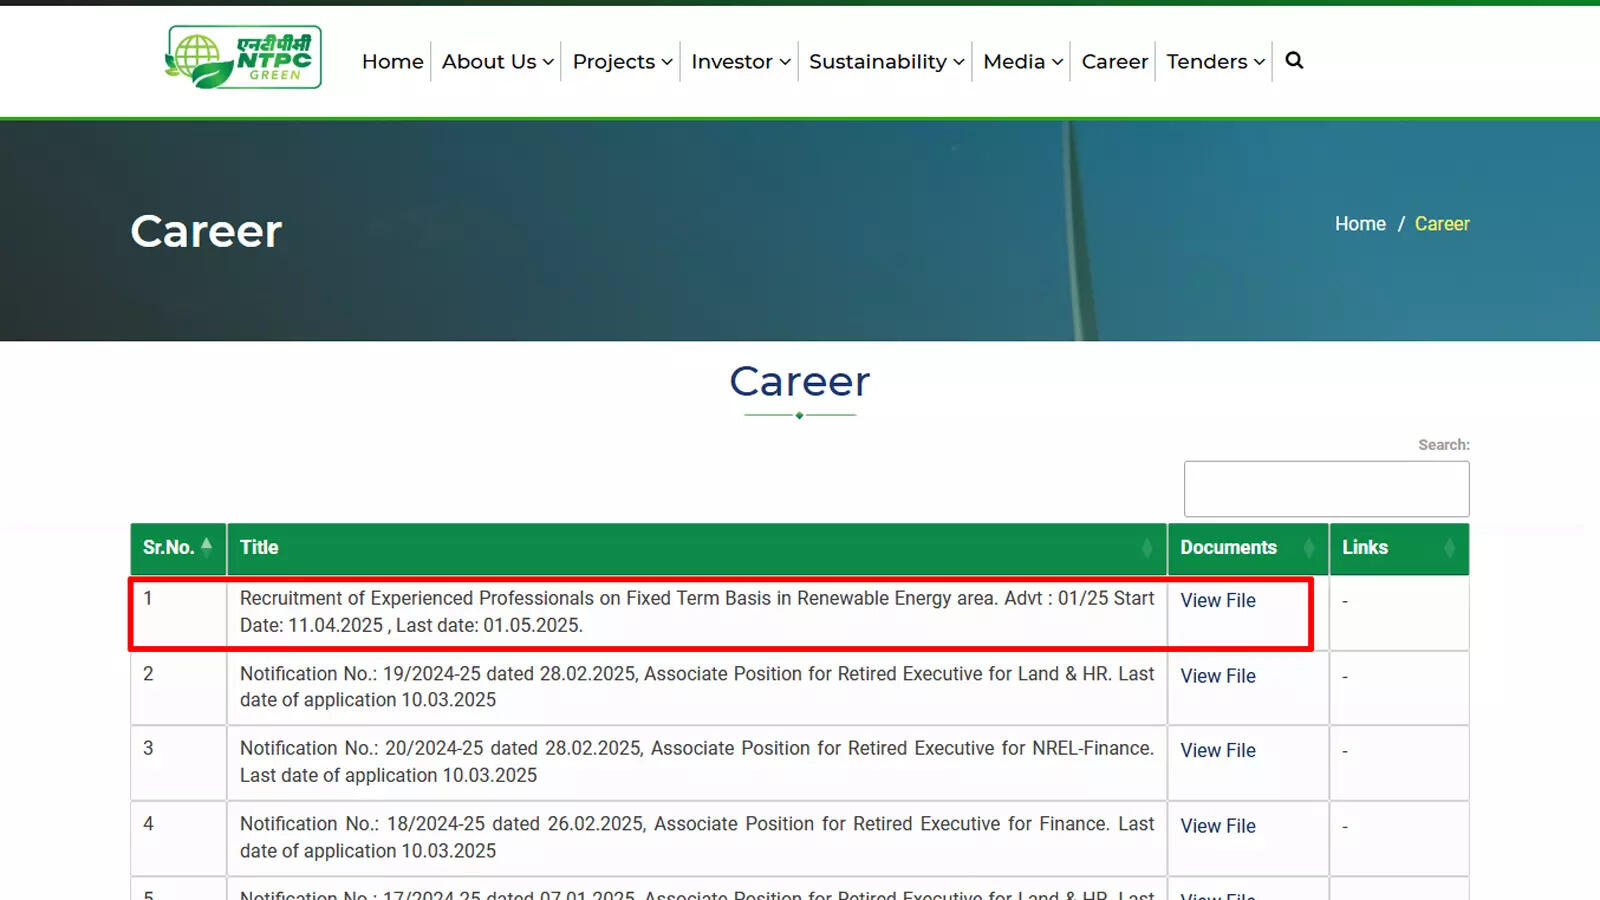
Task: Open View File for the Recruitment advertisement 01/25
Action: click(x=1218, y=601)
